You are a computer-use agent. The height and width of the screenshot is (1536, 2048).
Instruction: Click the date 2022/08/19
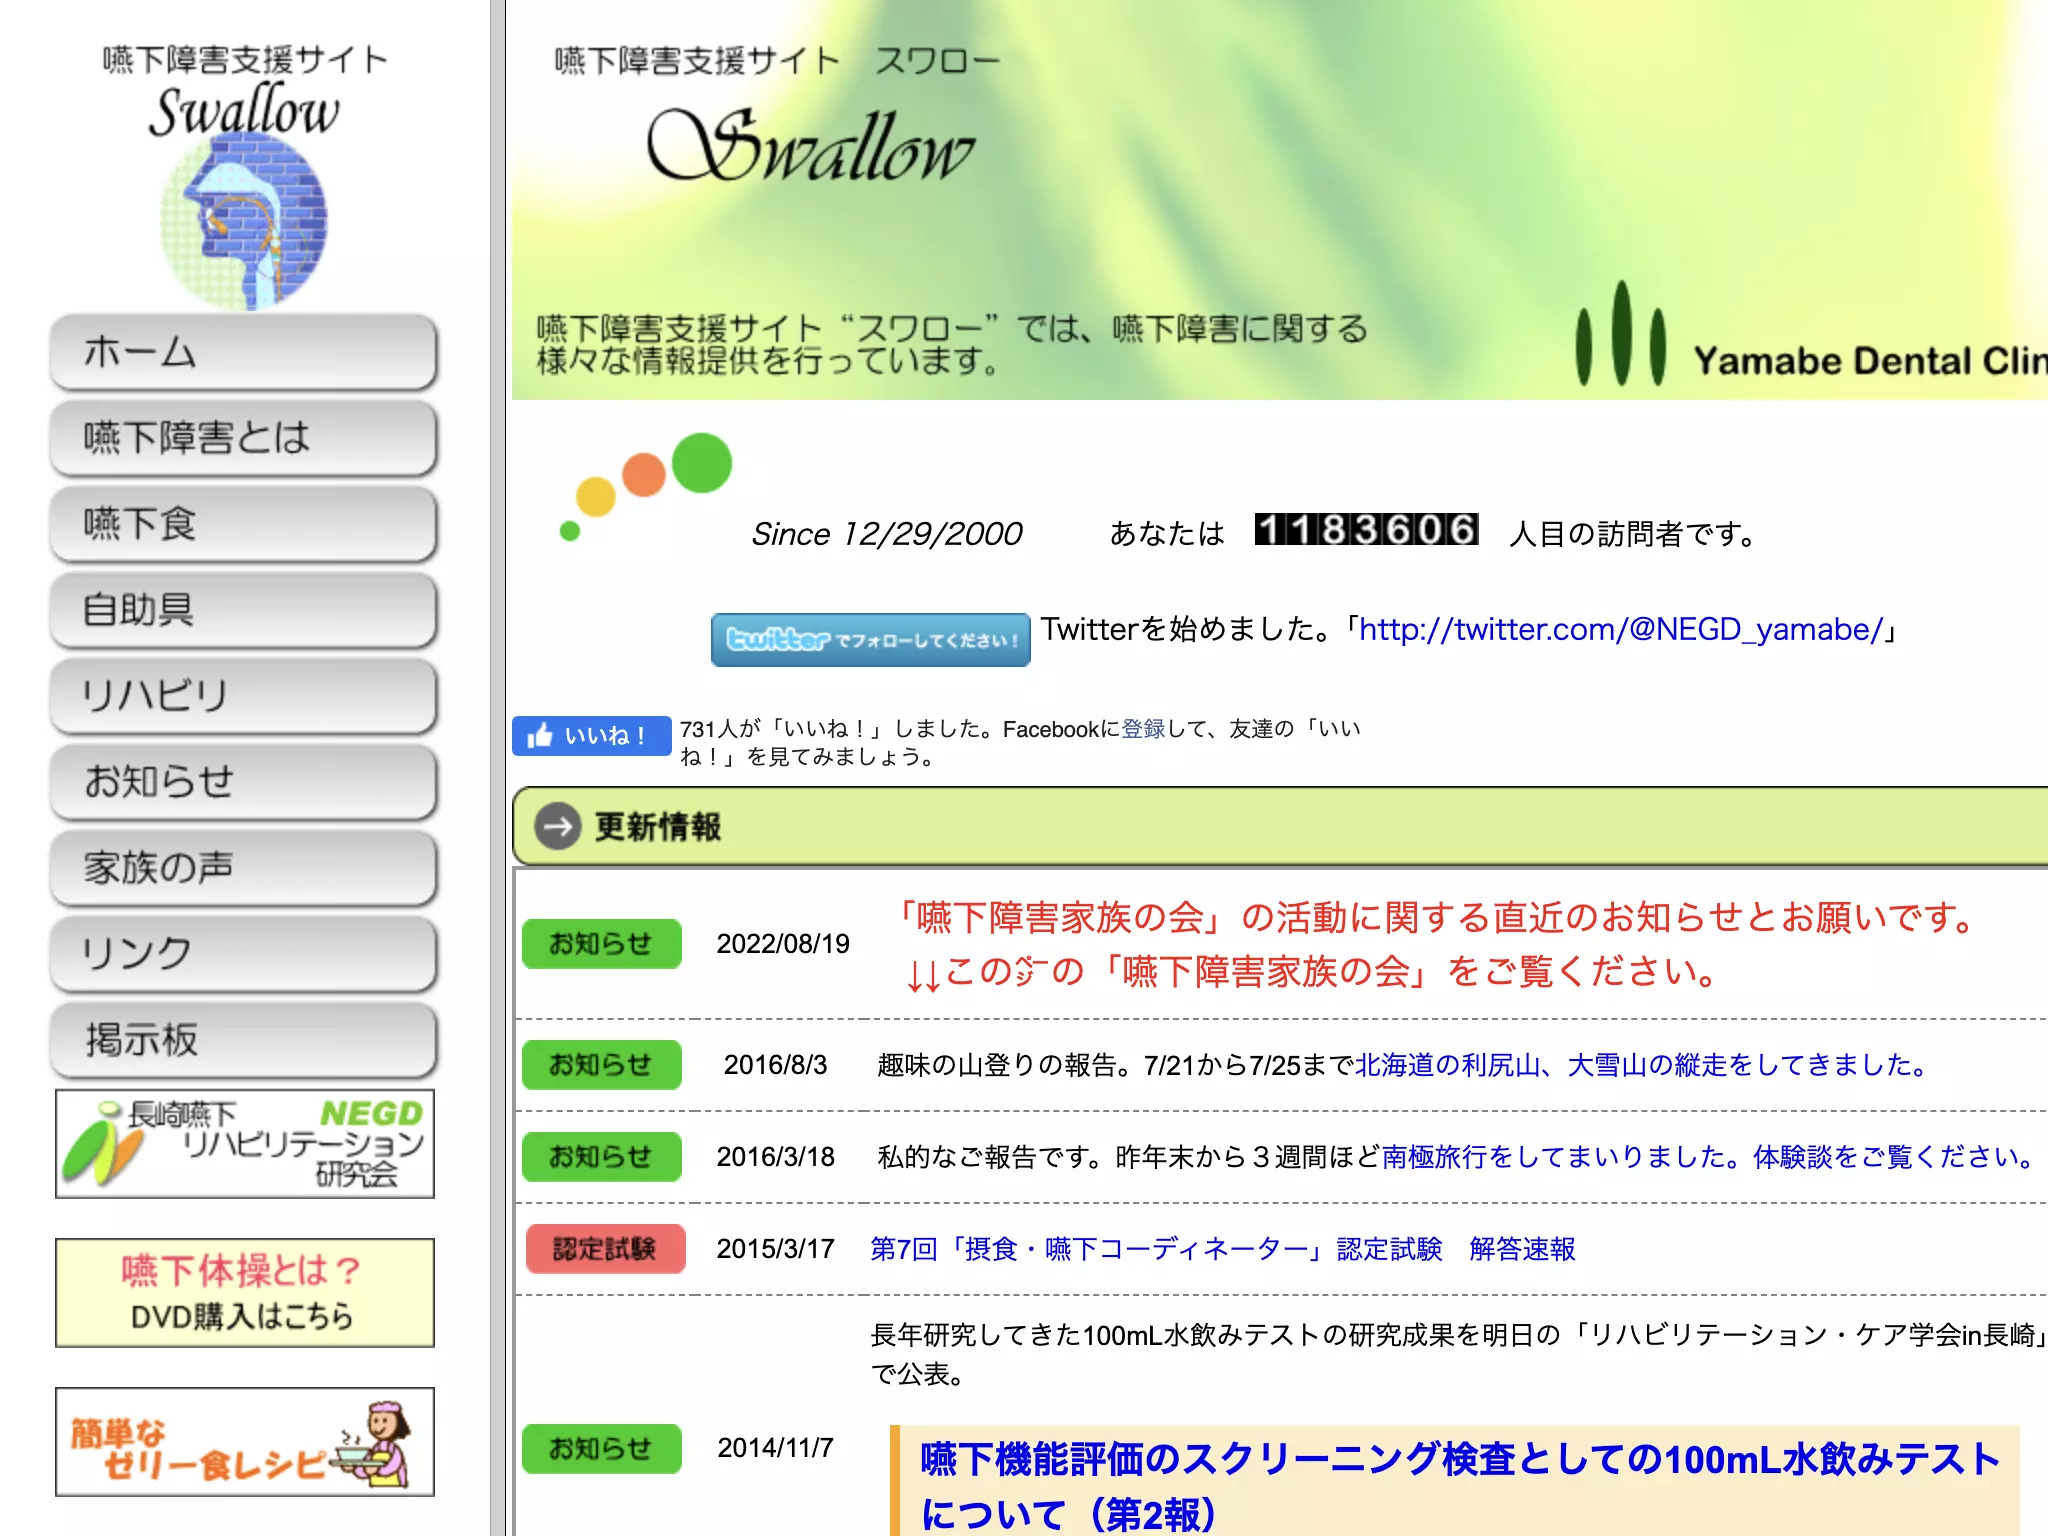pyautogui.click(x=783, y=944)
